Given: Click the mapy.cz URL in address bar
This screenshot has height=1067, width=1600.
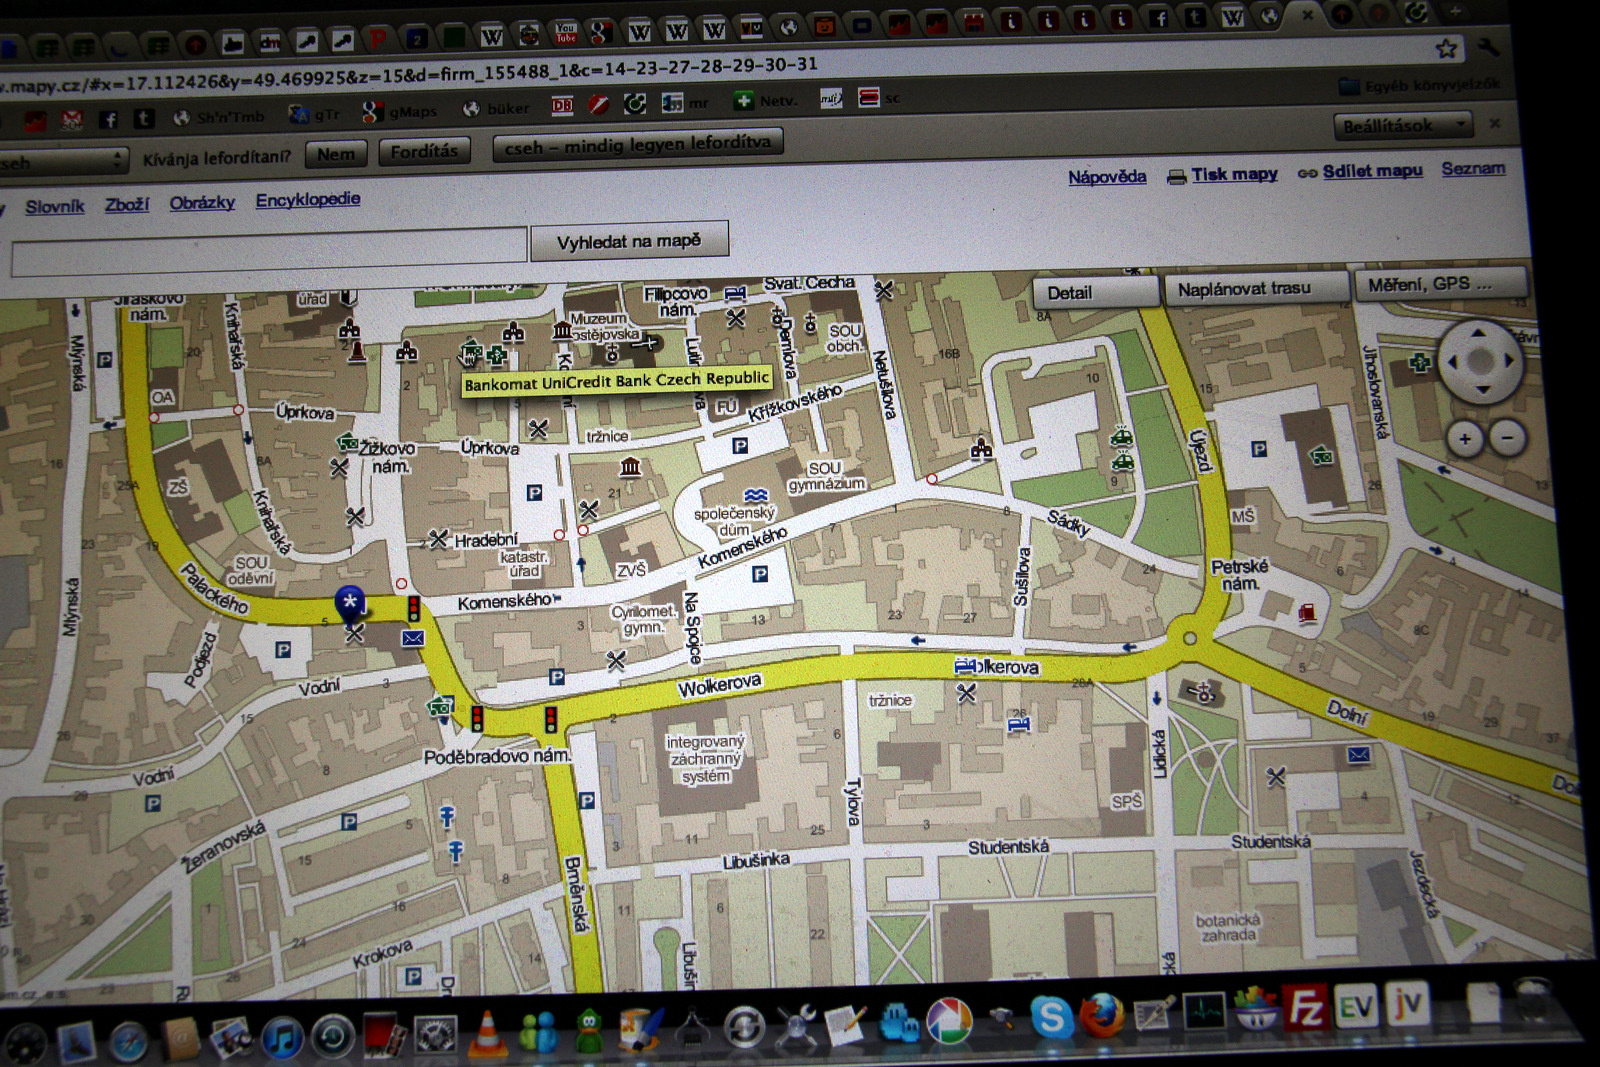Looking at the screenshot, I should pos(410,75).
